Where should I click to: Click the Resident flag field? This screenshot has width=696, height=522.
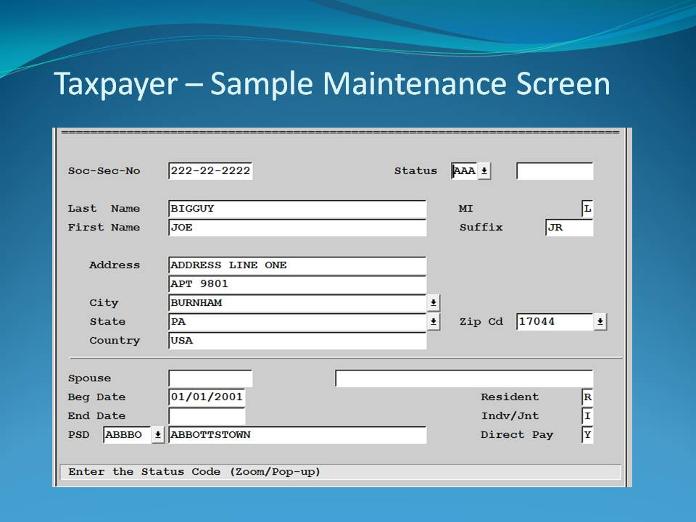588,397
